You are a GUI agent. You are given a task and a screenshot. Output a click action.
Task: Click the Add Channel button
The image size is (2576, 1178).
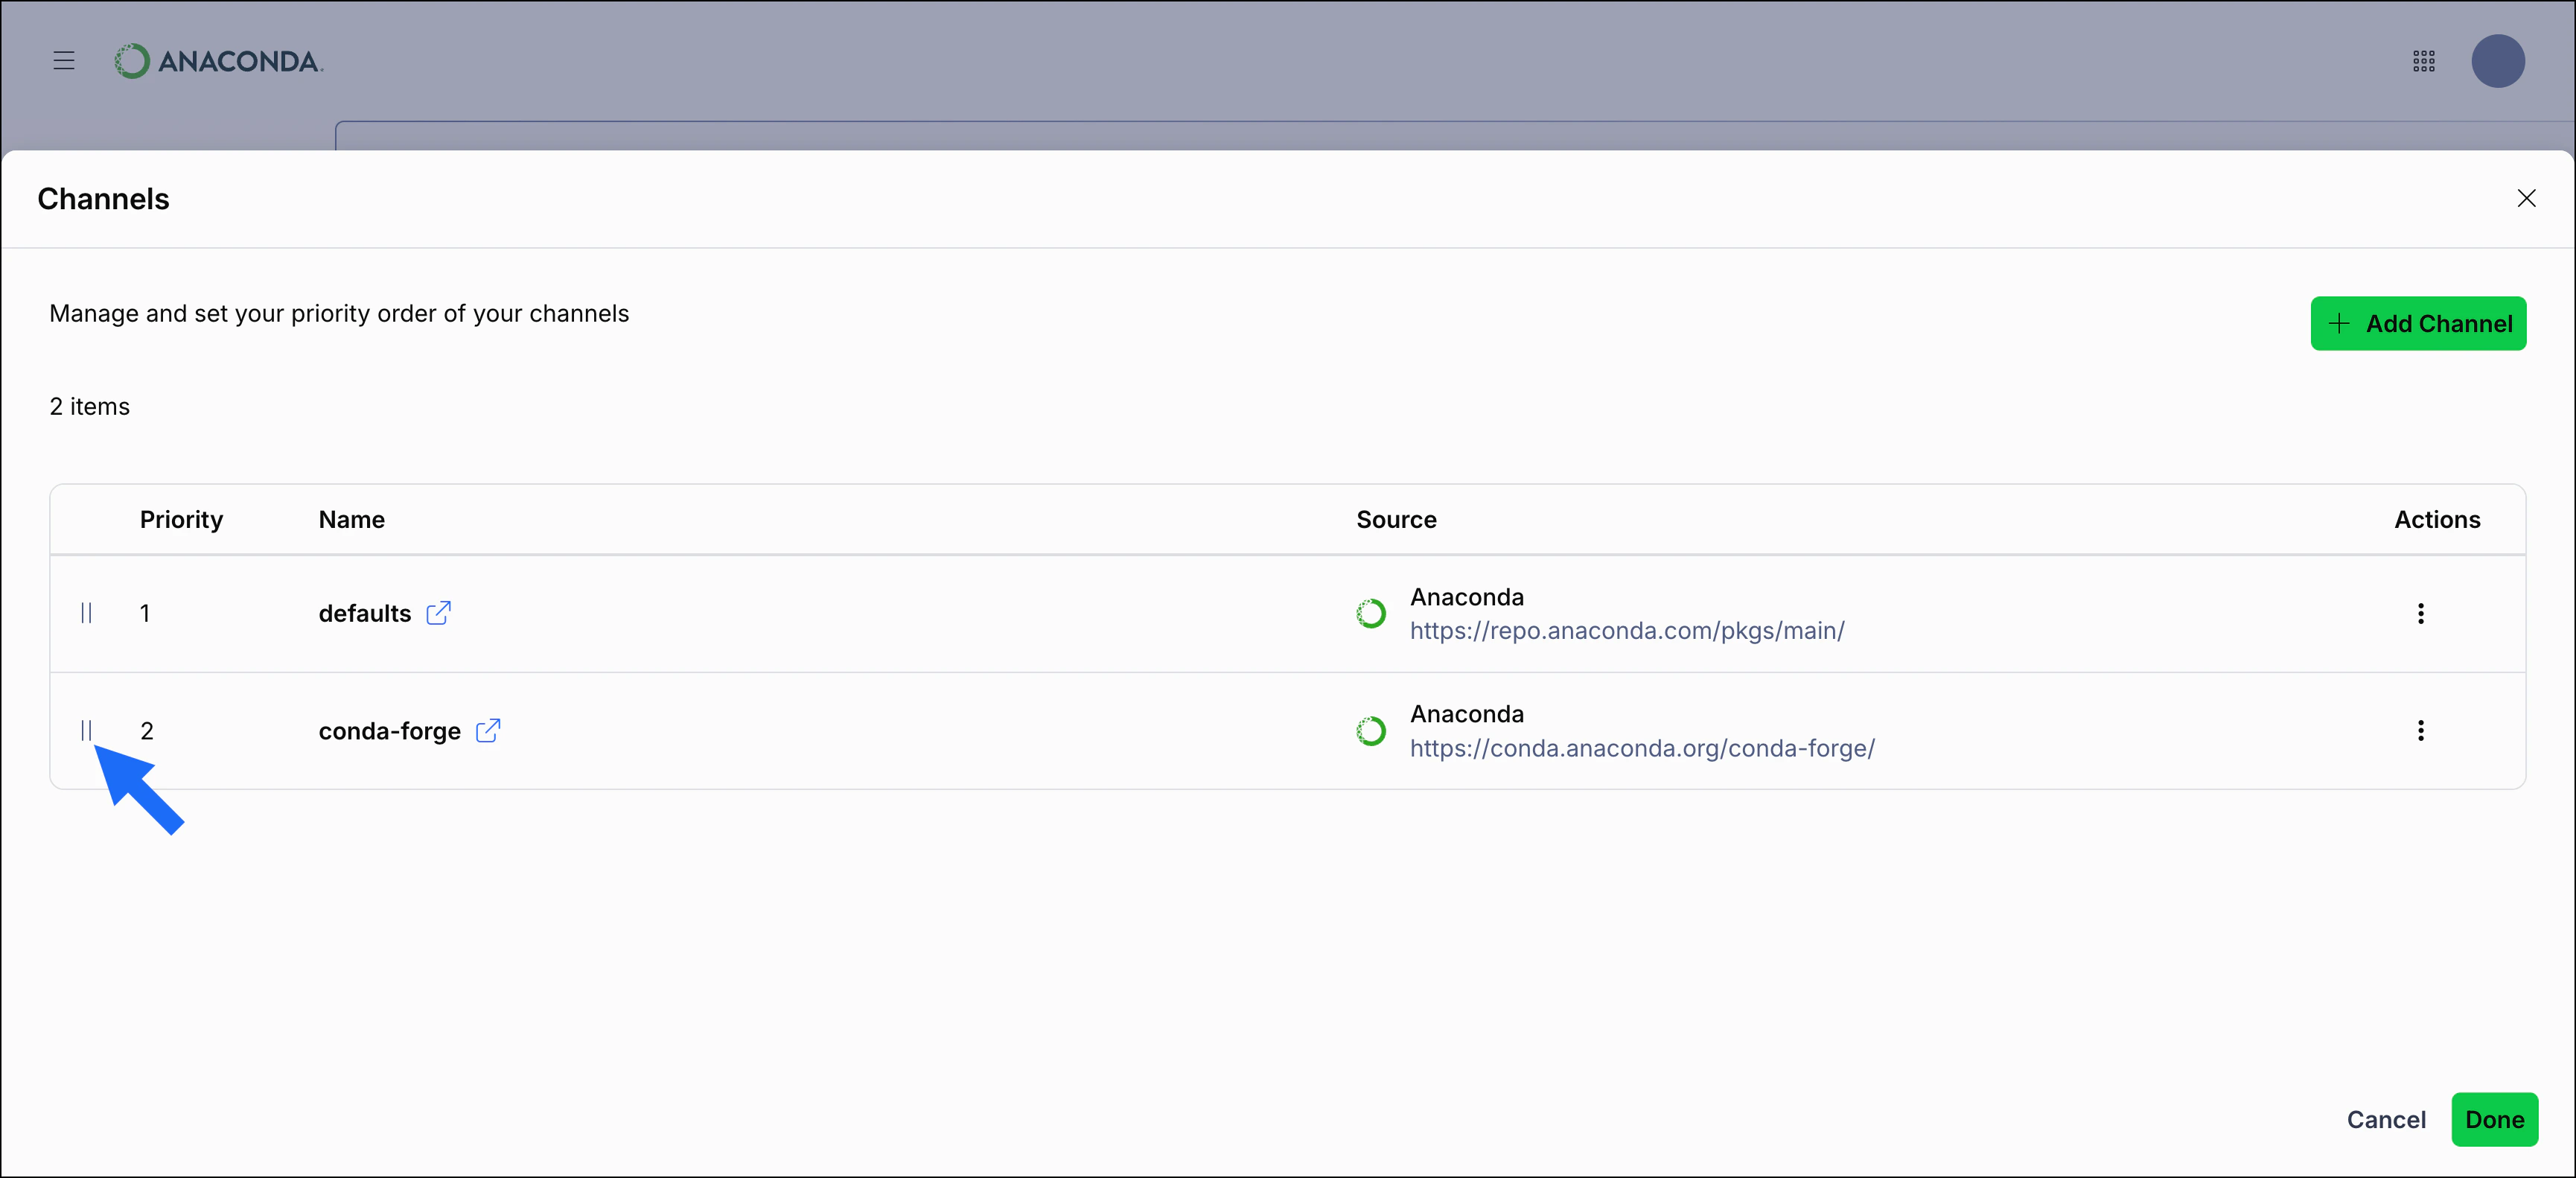(2418, 323)
